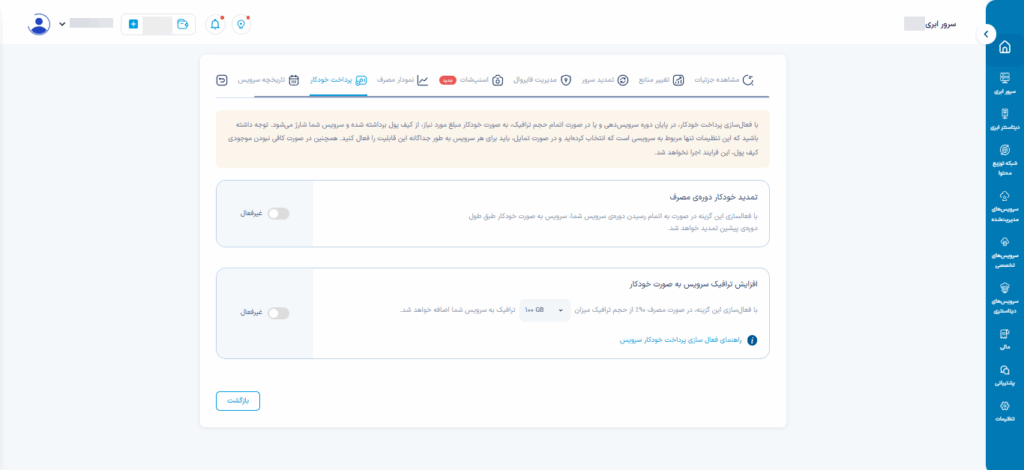The height and width of the screenshot is (470, 1024).
Task: Open سرویس‌های دیتاسنتری in sidebar
Action: click(x=1004, y=298)
